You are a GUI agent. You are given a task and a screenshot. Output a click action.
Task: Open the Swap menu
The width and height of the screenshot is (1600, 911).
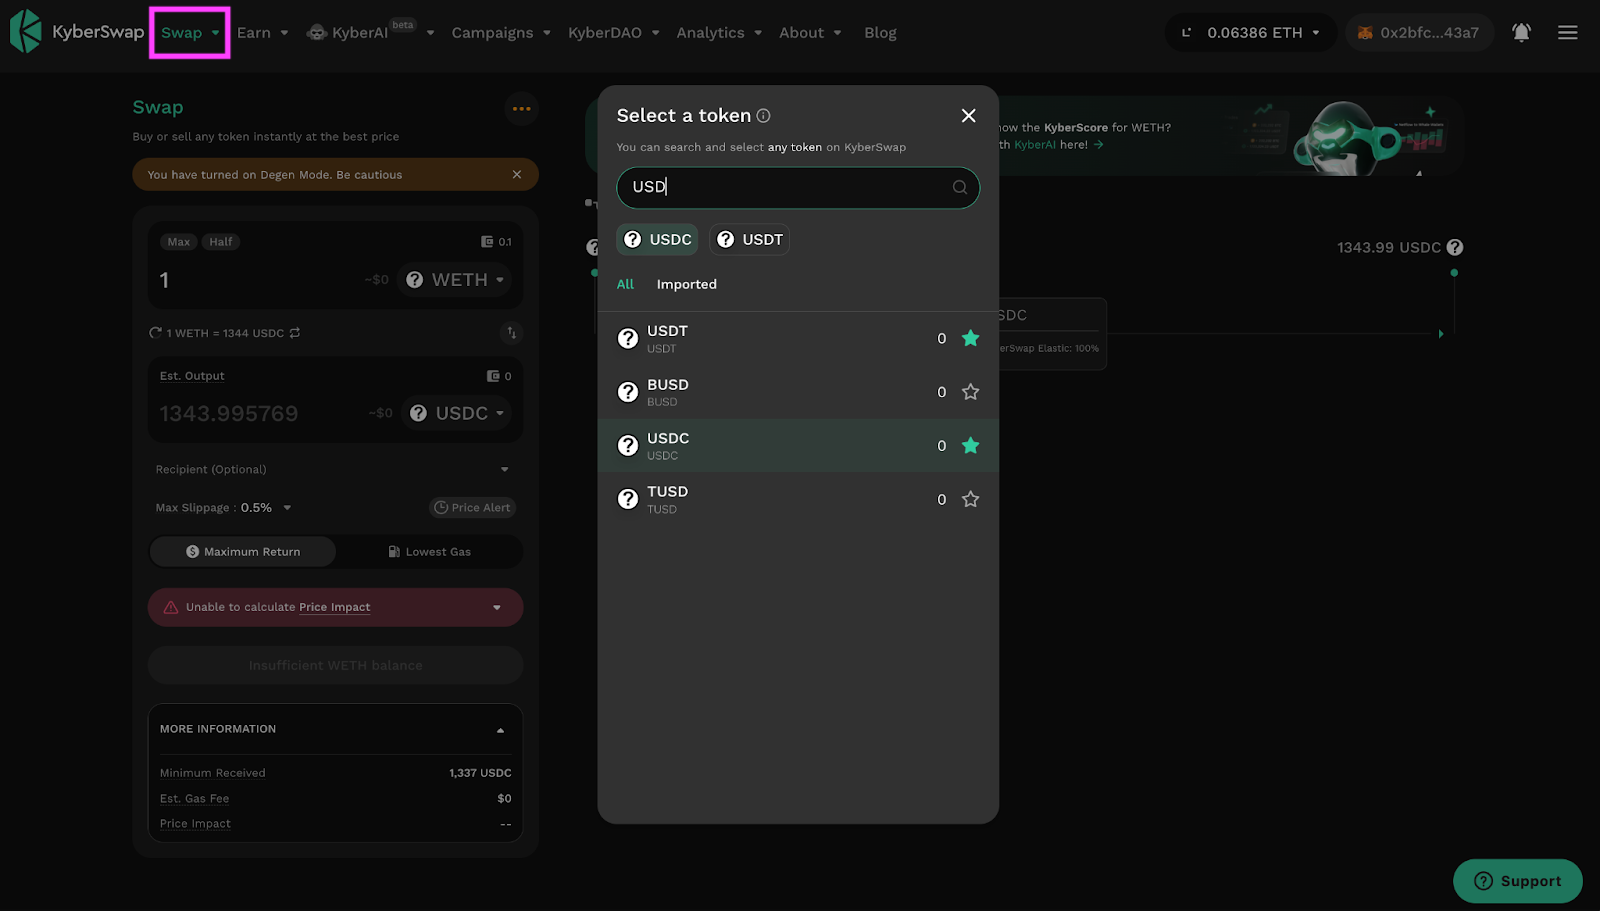(x=190, y=33)
